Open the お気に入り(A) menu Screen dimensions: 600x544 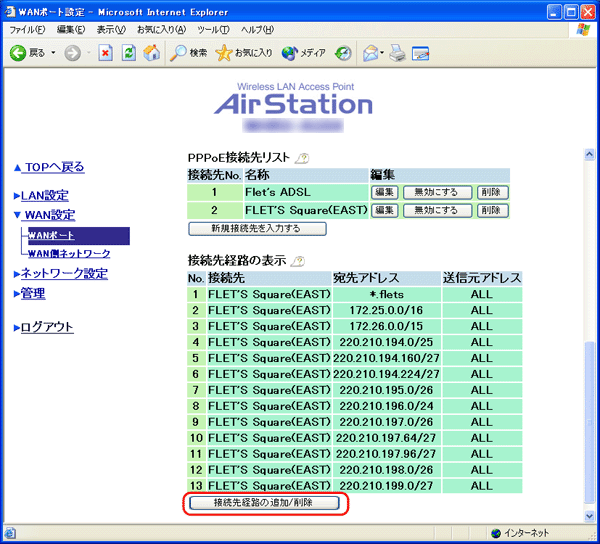pyautogui.click(x=161, y=30)
